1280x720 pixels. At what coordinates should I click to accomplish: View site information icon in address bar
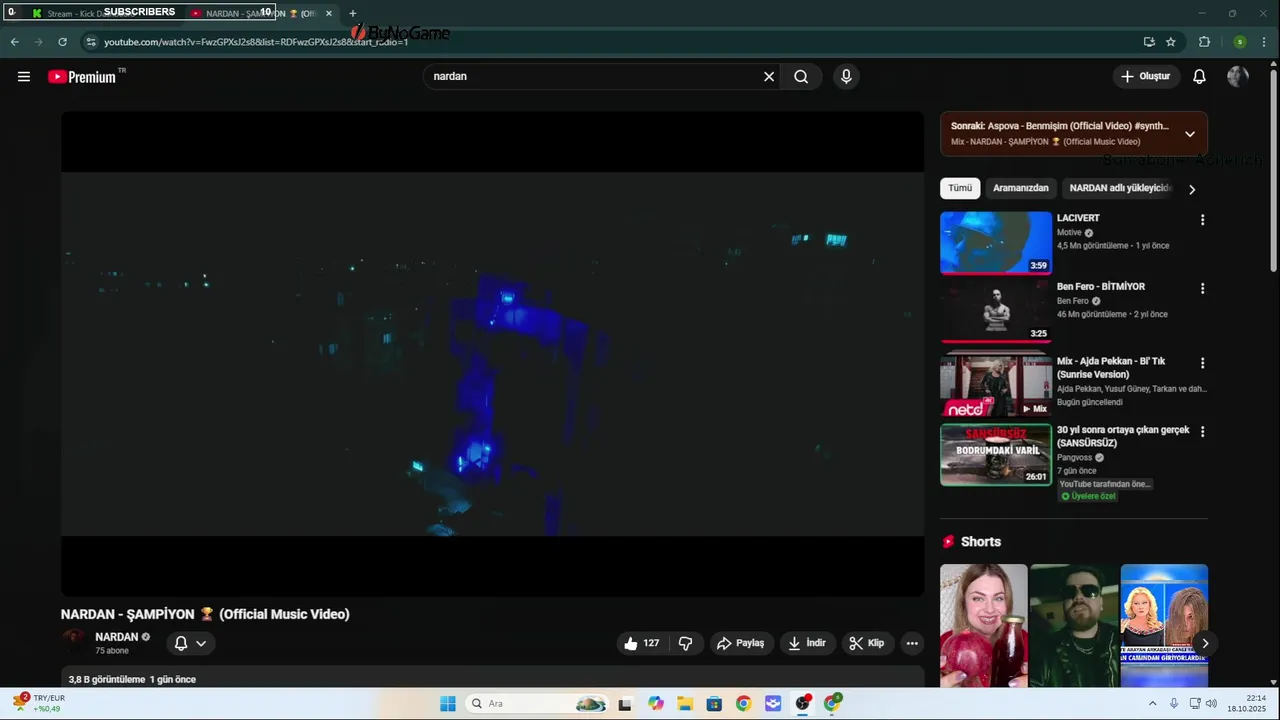[90, 42]
